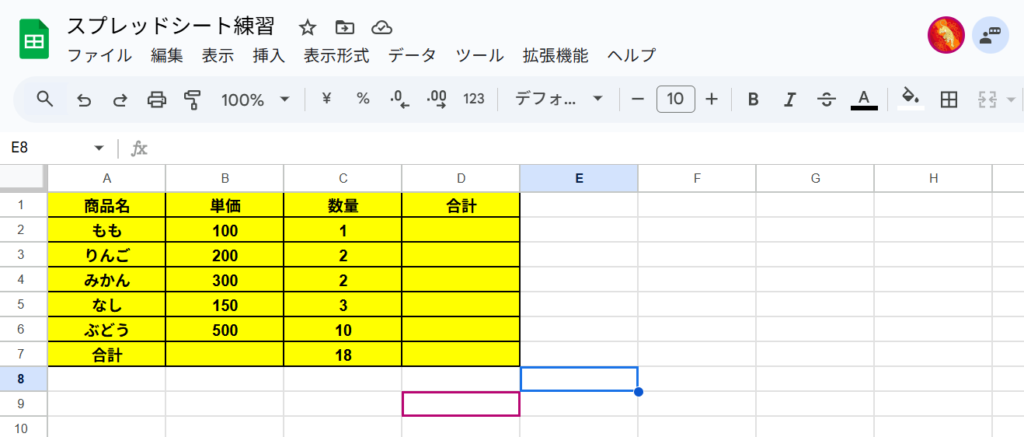Click the 123 number format button
The width and height of the screenshot is (1024, 437).
click(473, 99)
